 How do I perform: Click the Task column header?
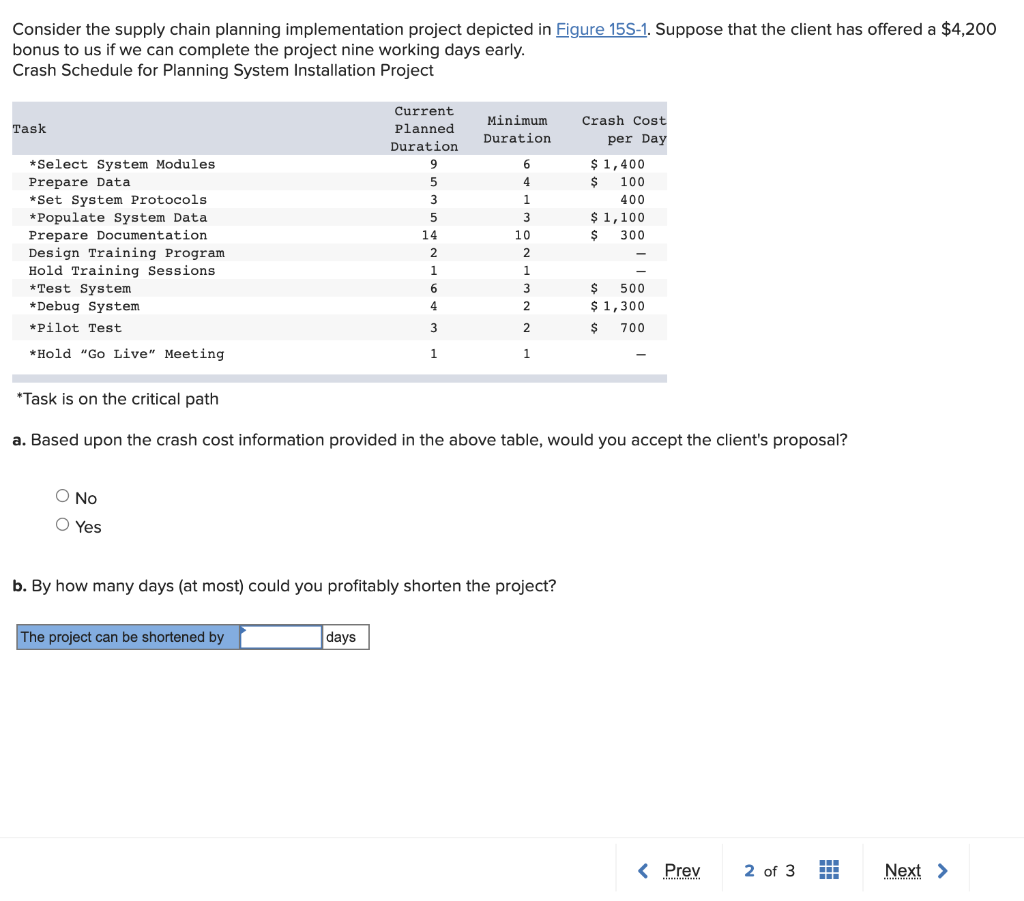[29, 129]
